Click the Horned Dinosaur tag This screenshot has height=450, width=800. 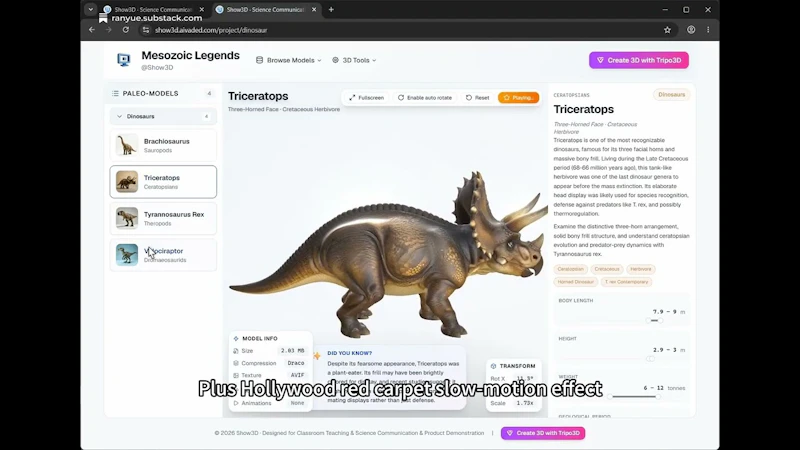[x=576, y=282]
